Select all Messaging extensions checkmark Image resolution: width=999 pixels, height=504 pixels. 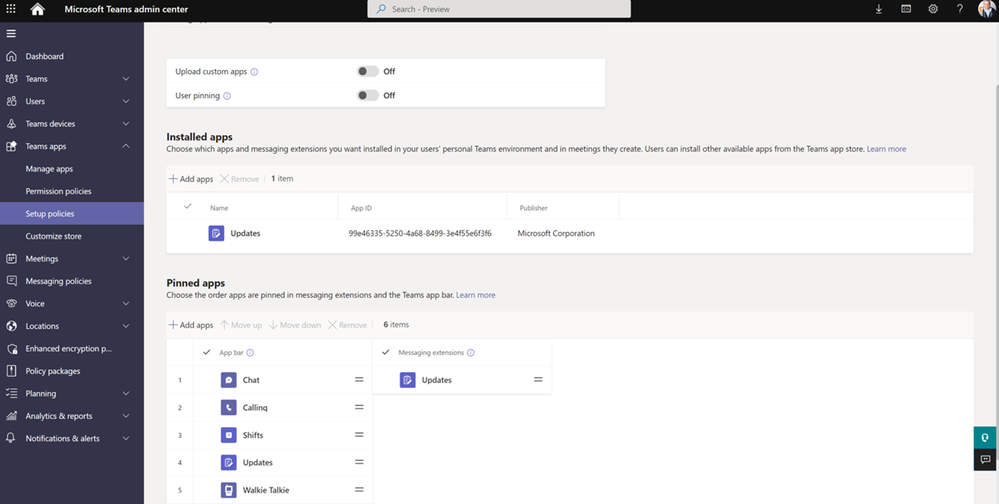point(385,352)
